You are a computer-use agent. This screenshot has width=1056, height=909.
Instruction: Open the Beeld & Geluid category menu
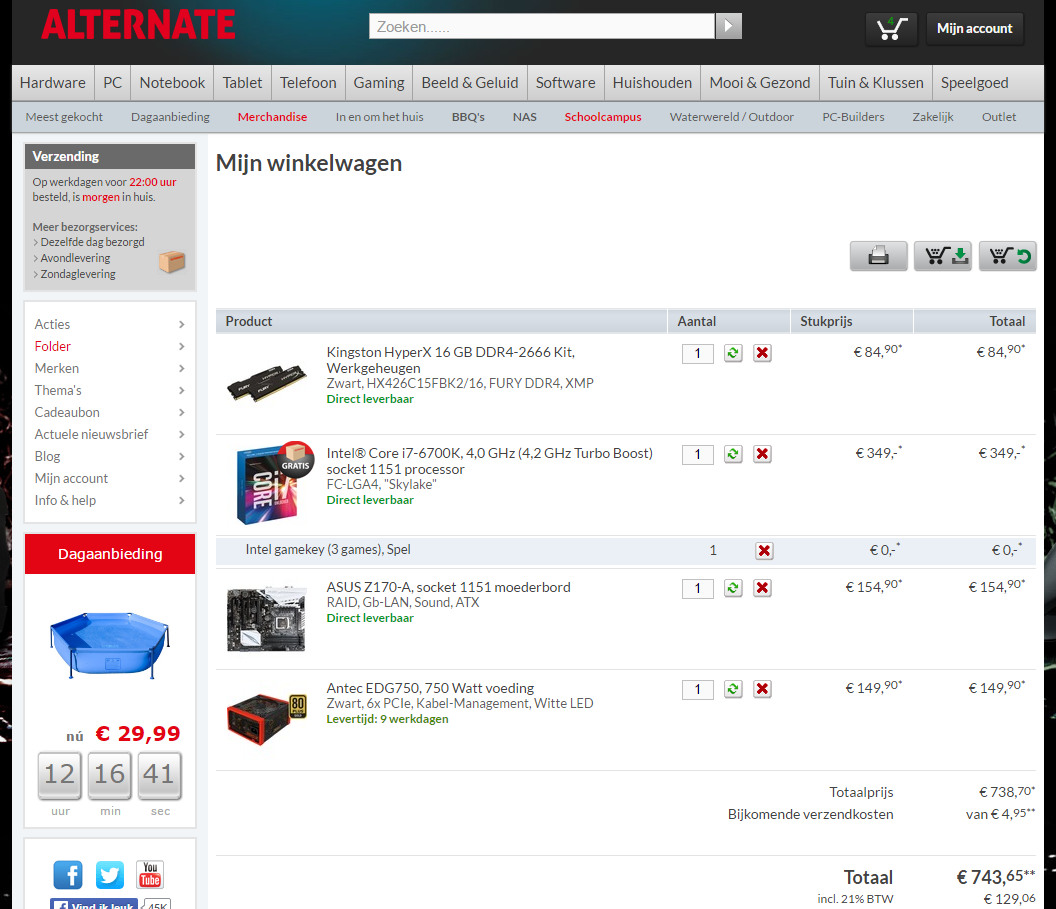(470, 83)
